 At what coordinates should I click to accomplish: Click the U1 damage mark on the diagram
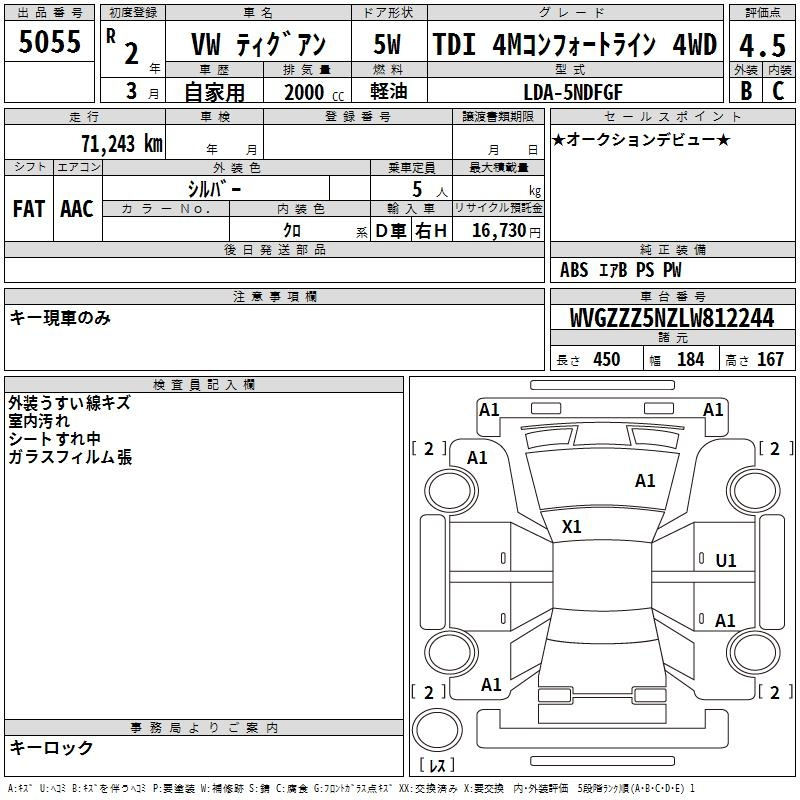click(x=725, y=561)
